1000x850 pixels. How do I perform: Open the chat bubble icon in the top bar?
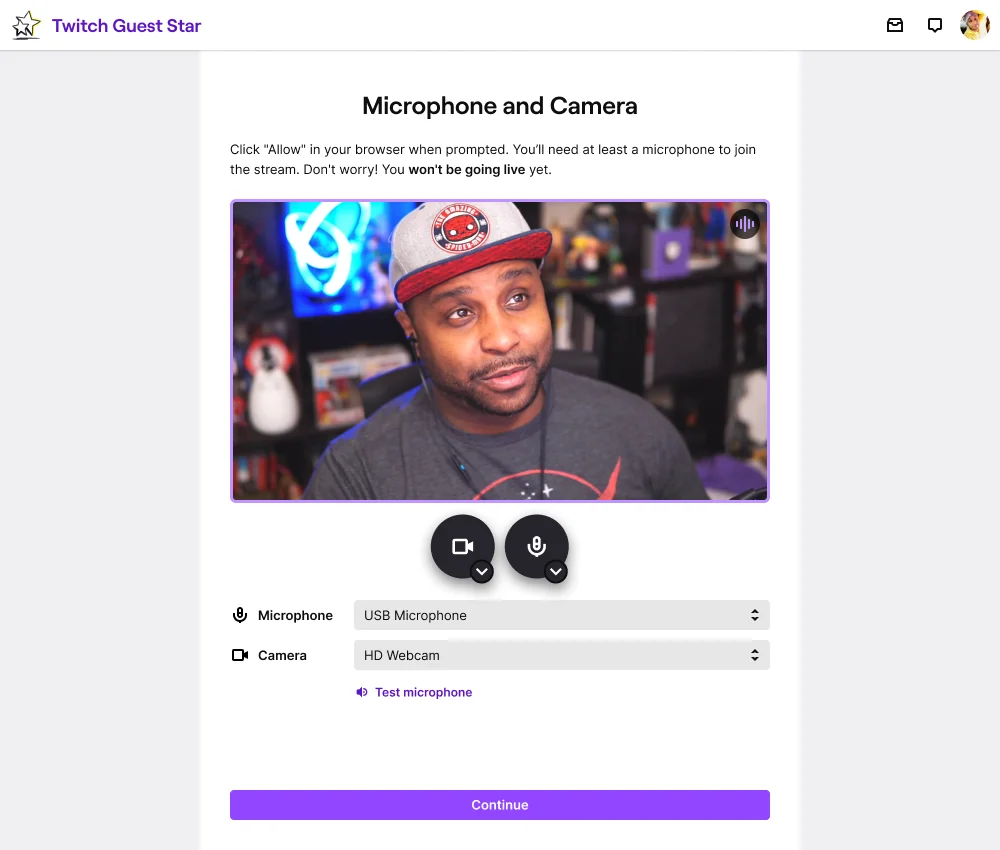click(934, 25)
